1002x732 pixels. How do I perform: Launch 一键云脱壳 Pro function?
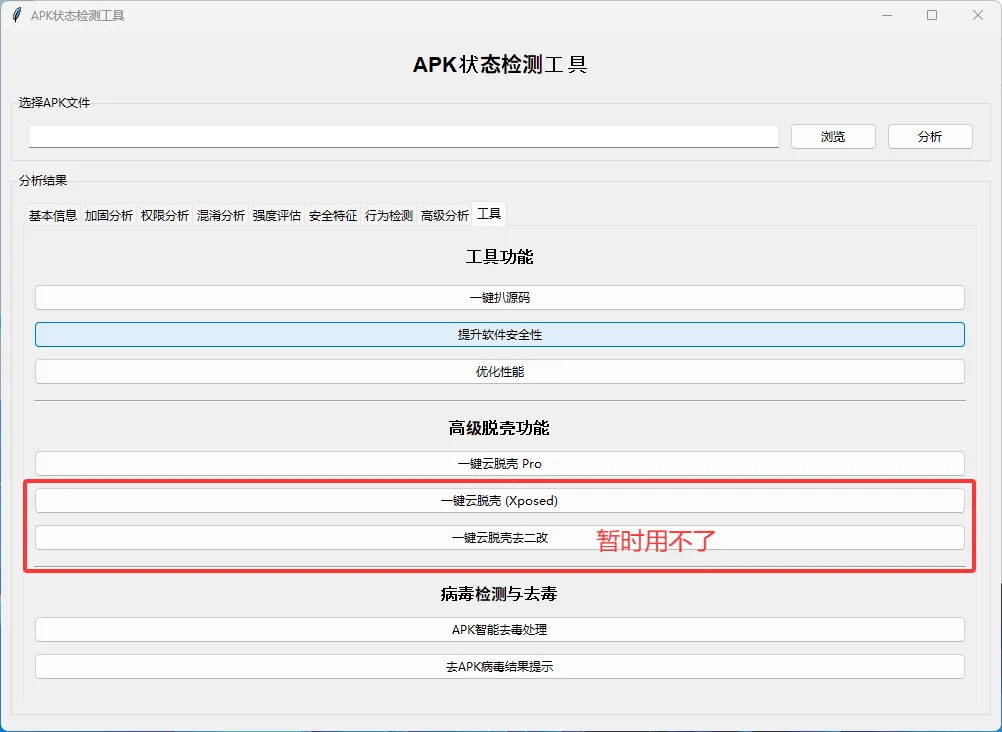click(x=500, y=463)
